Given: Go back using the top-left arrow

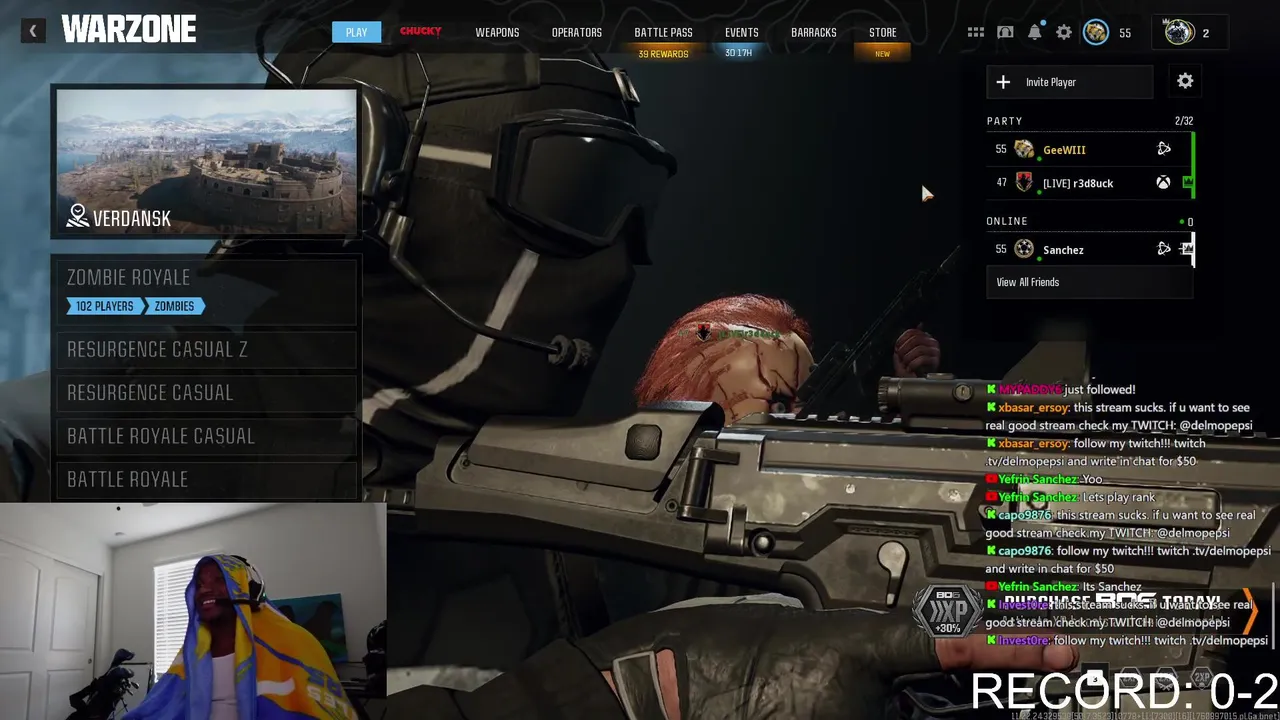Looking at the screenshot, I should click(x=32, y=31).
